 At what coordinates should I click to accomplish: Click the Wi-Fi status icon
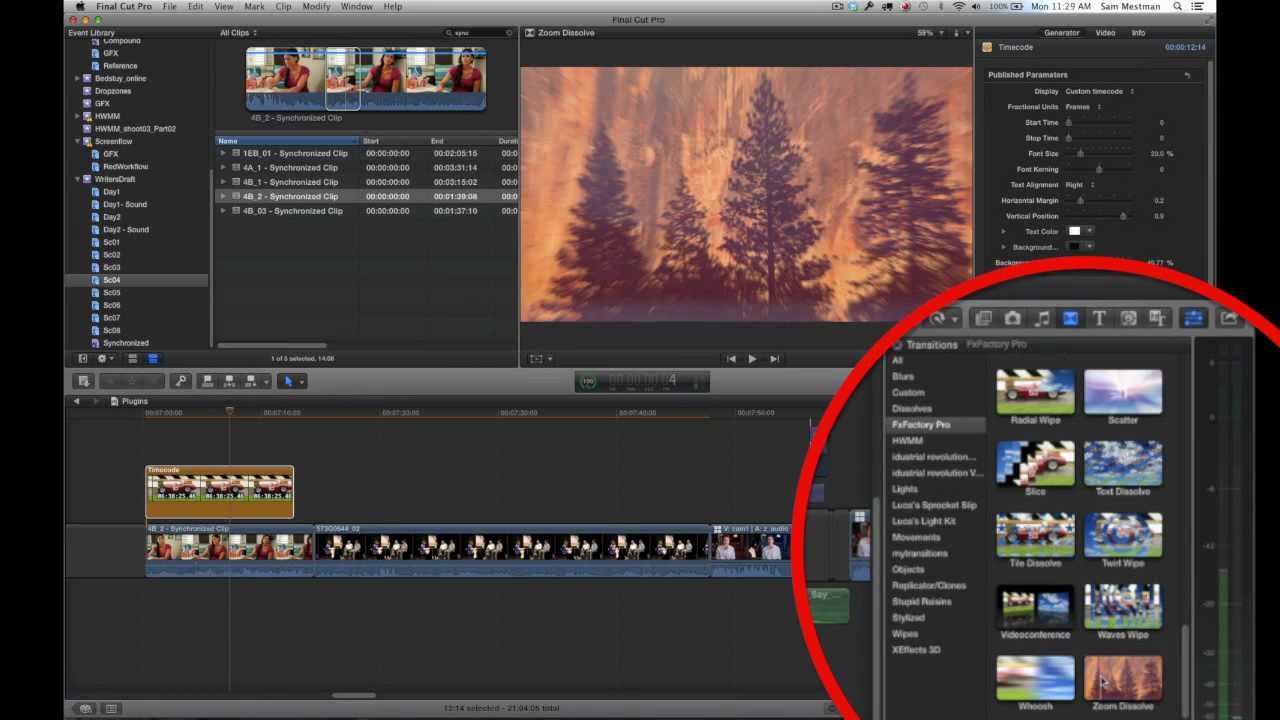pos(958,6)
